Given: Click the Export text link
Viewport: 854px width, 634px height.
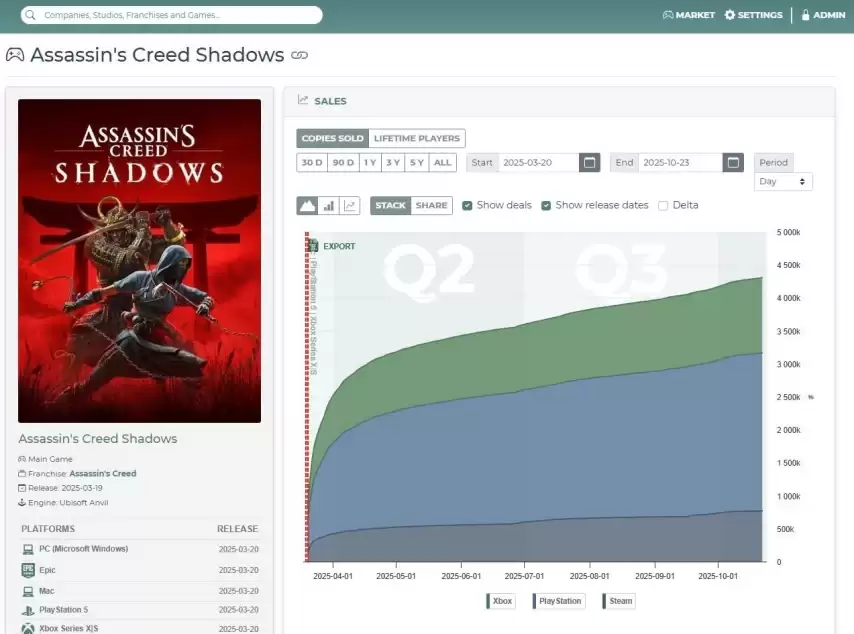Looking at the screenshot, I should (339, 246).
